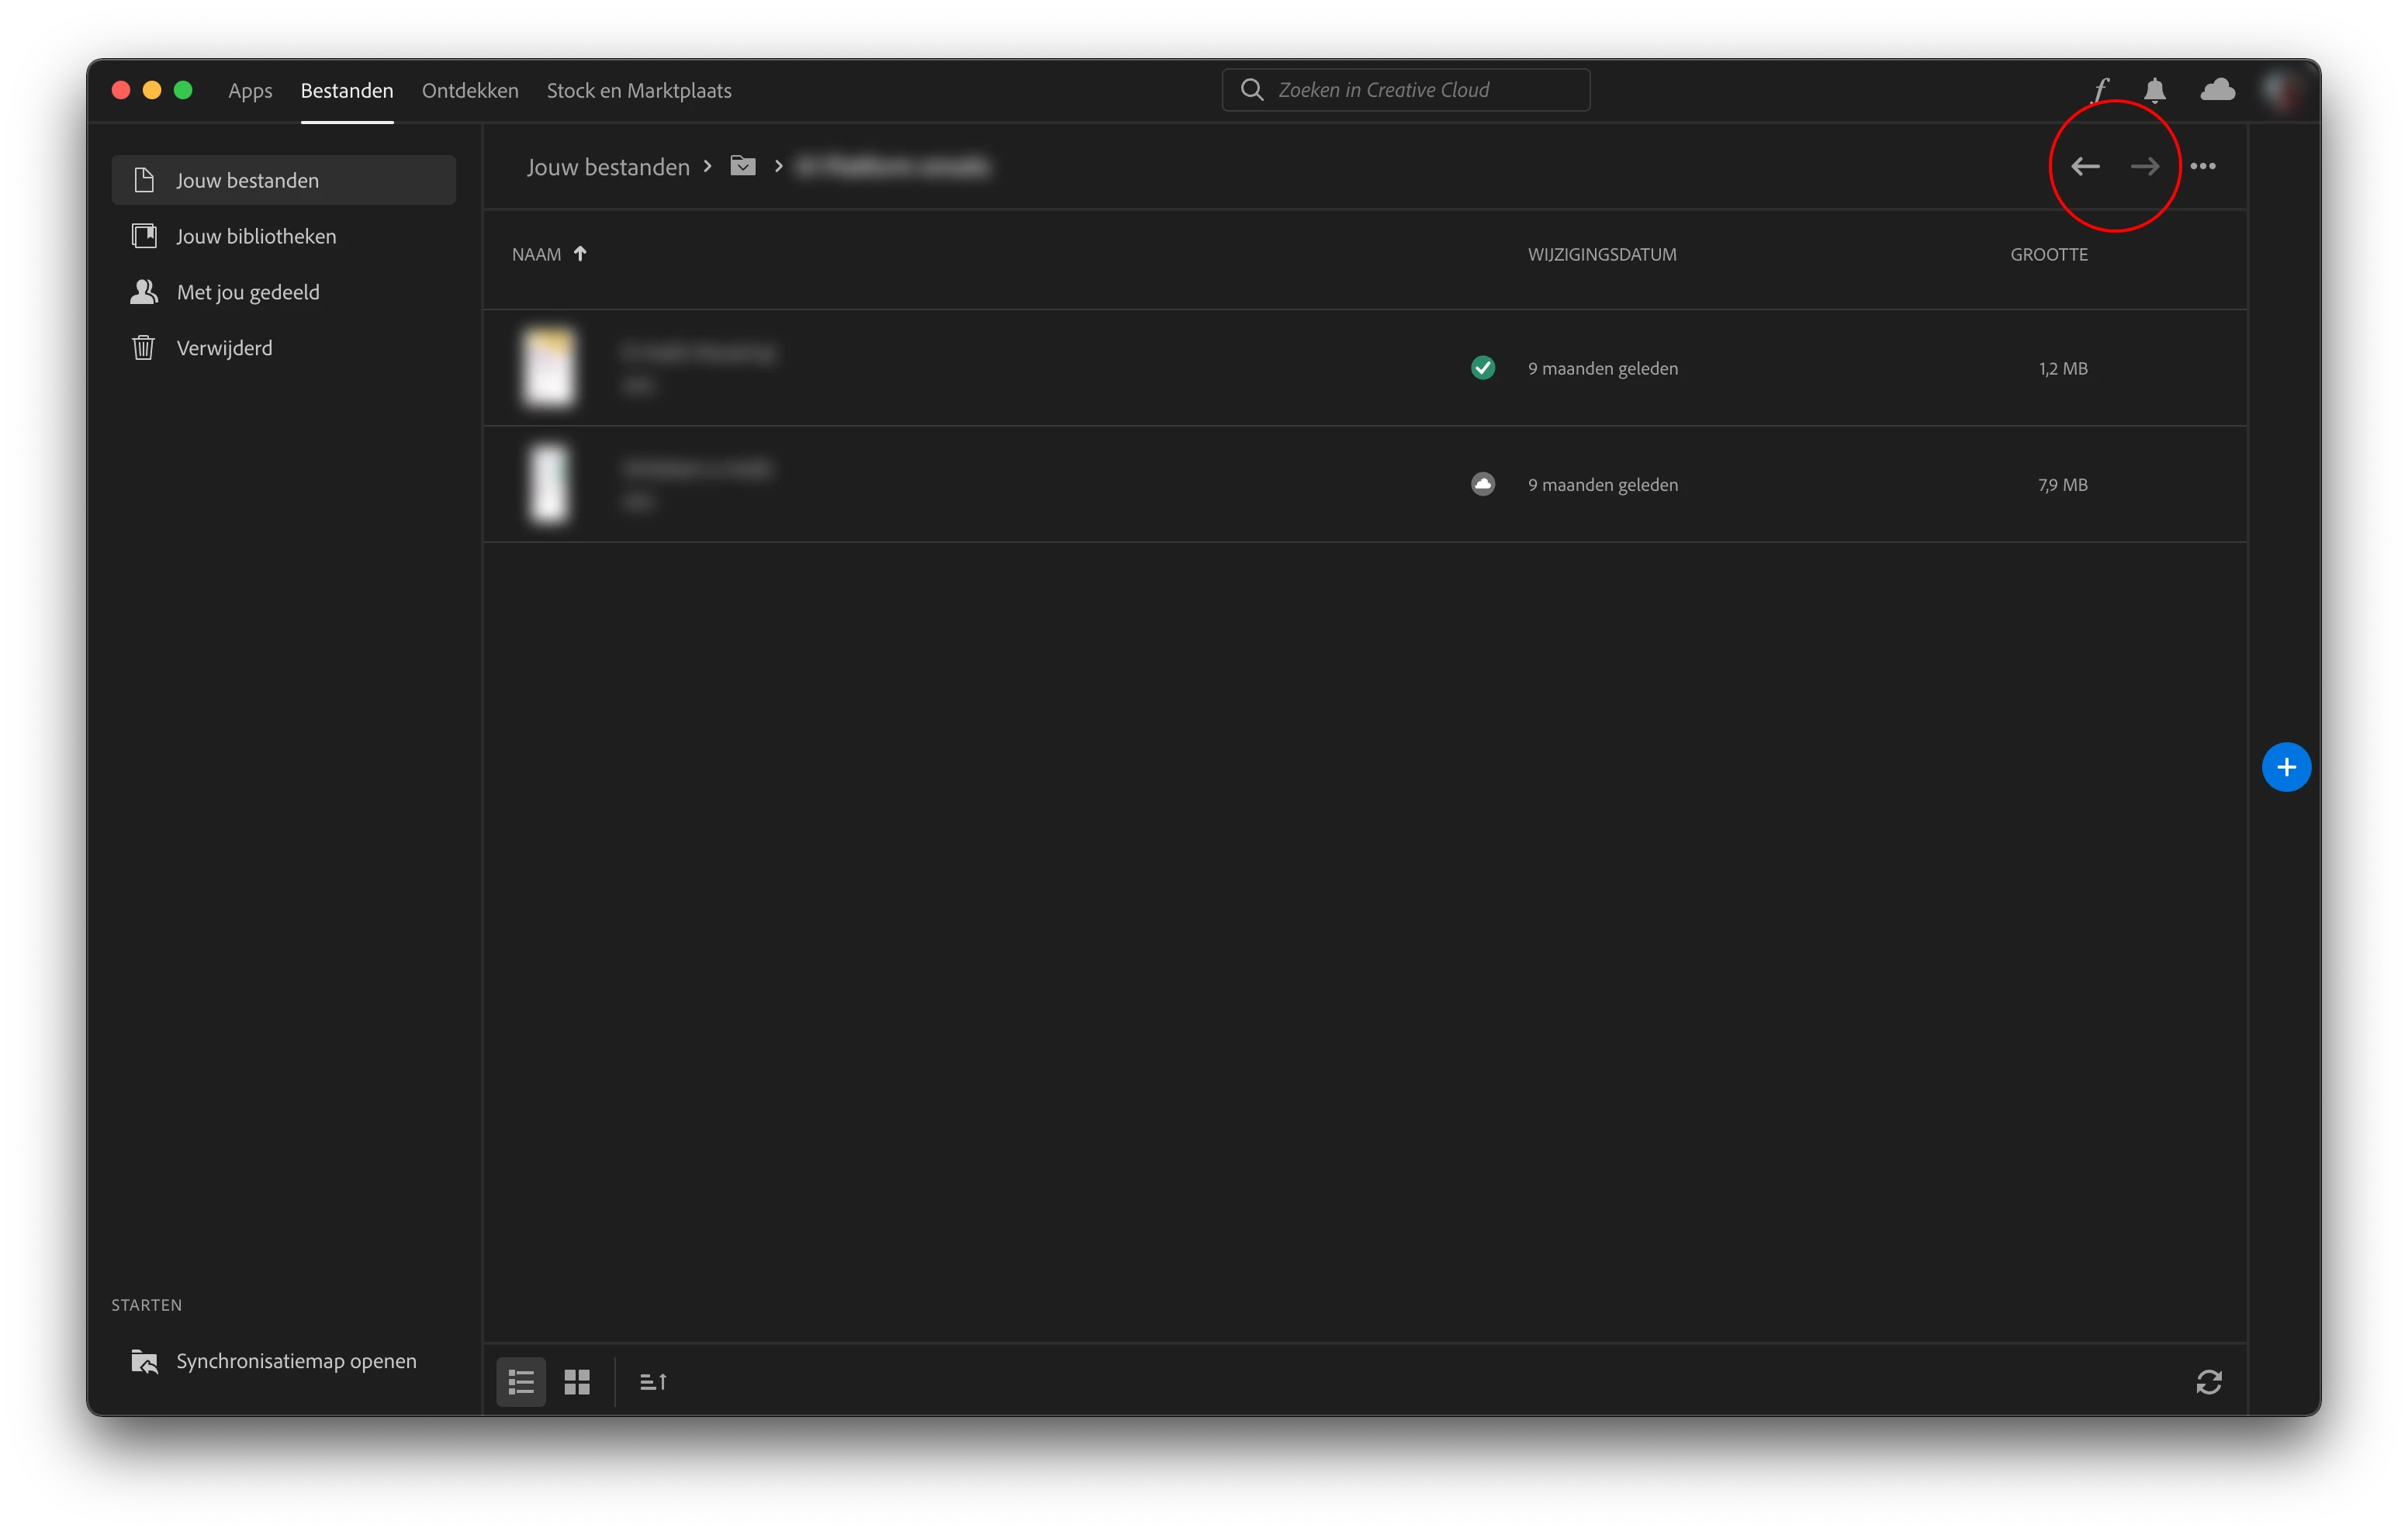Click Synchronisatiemap openen

[296, 1361]
